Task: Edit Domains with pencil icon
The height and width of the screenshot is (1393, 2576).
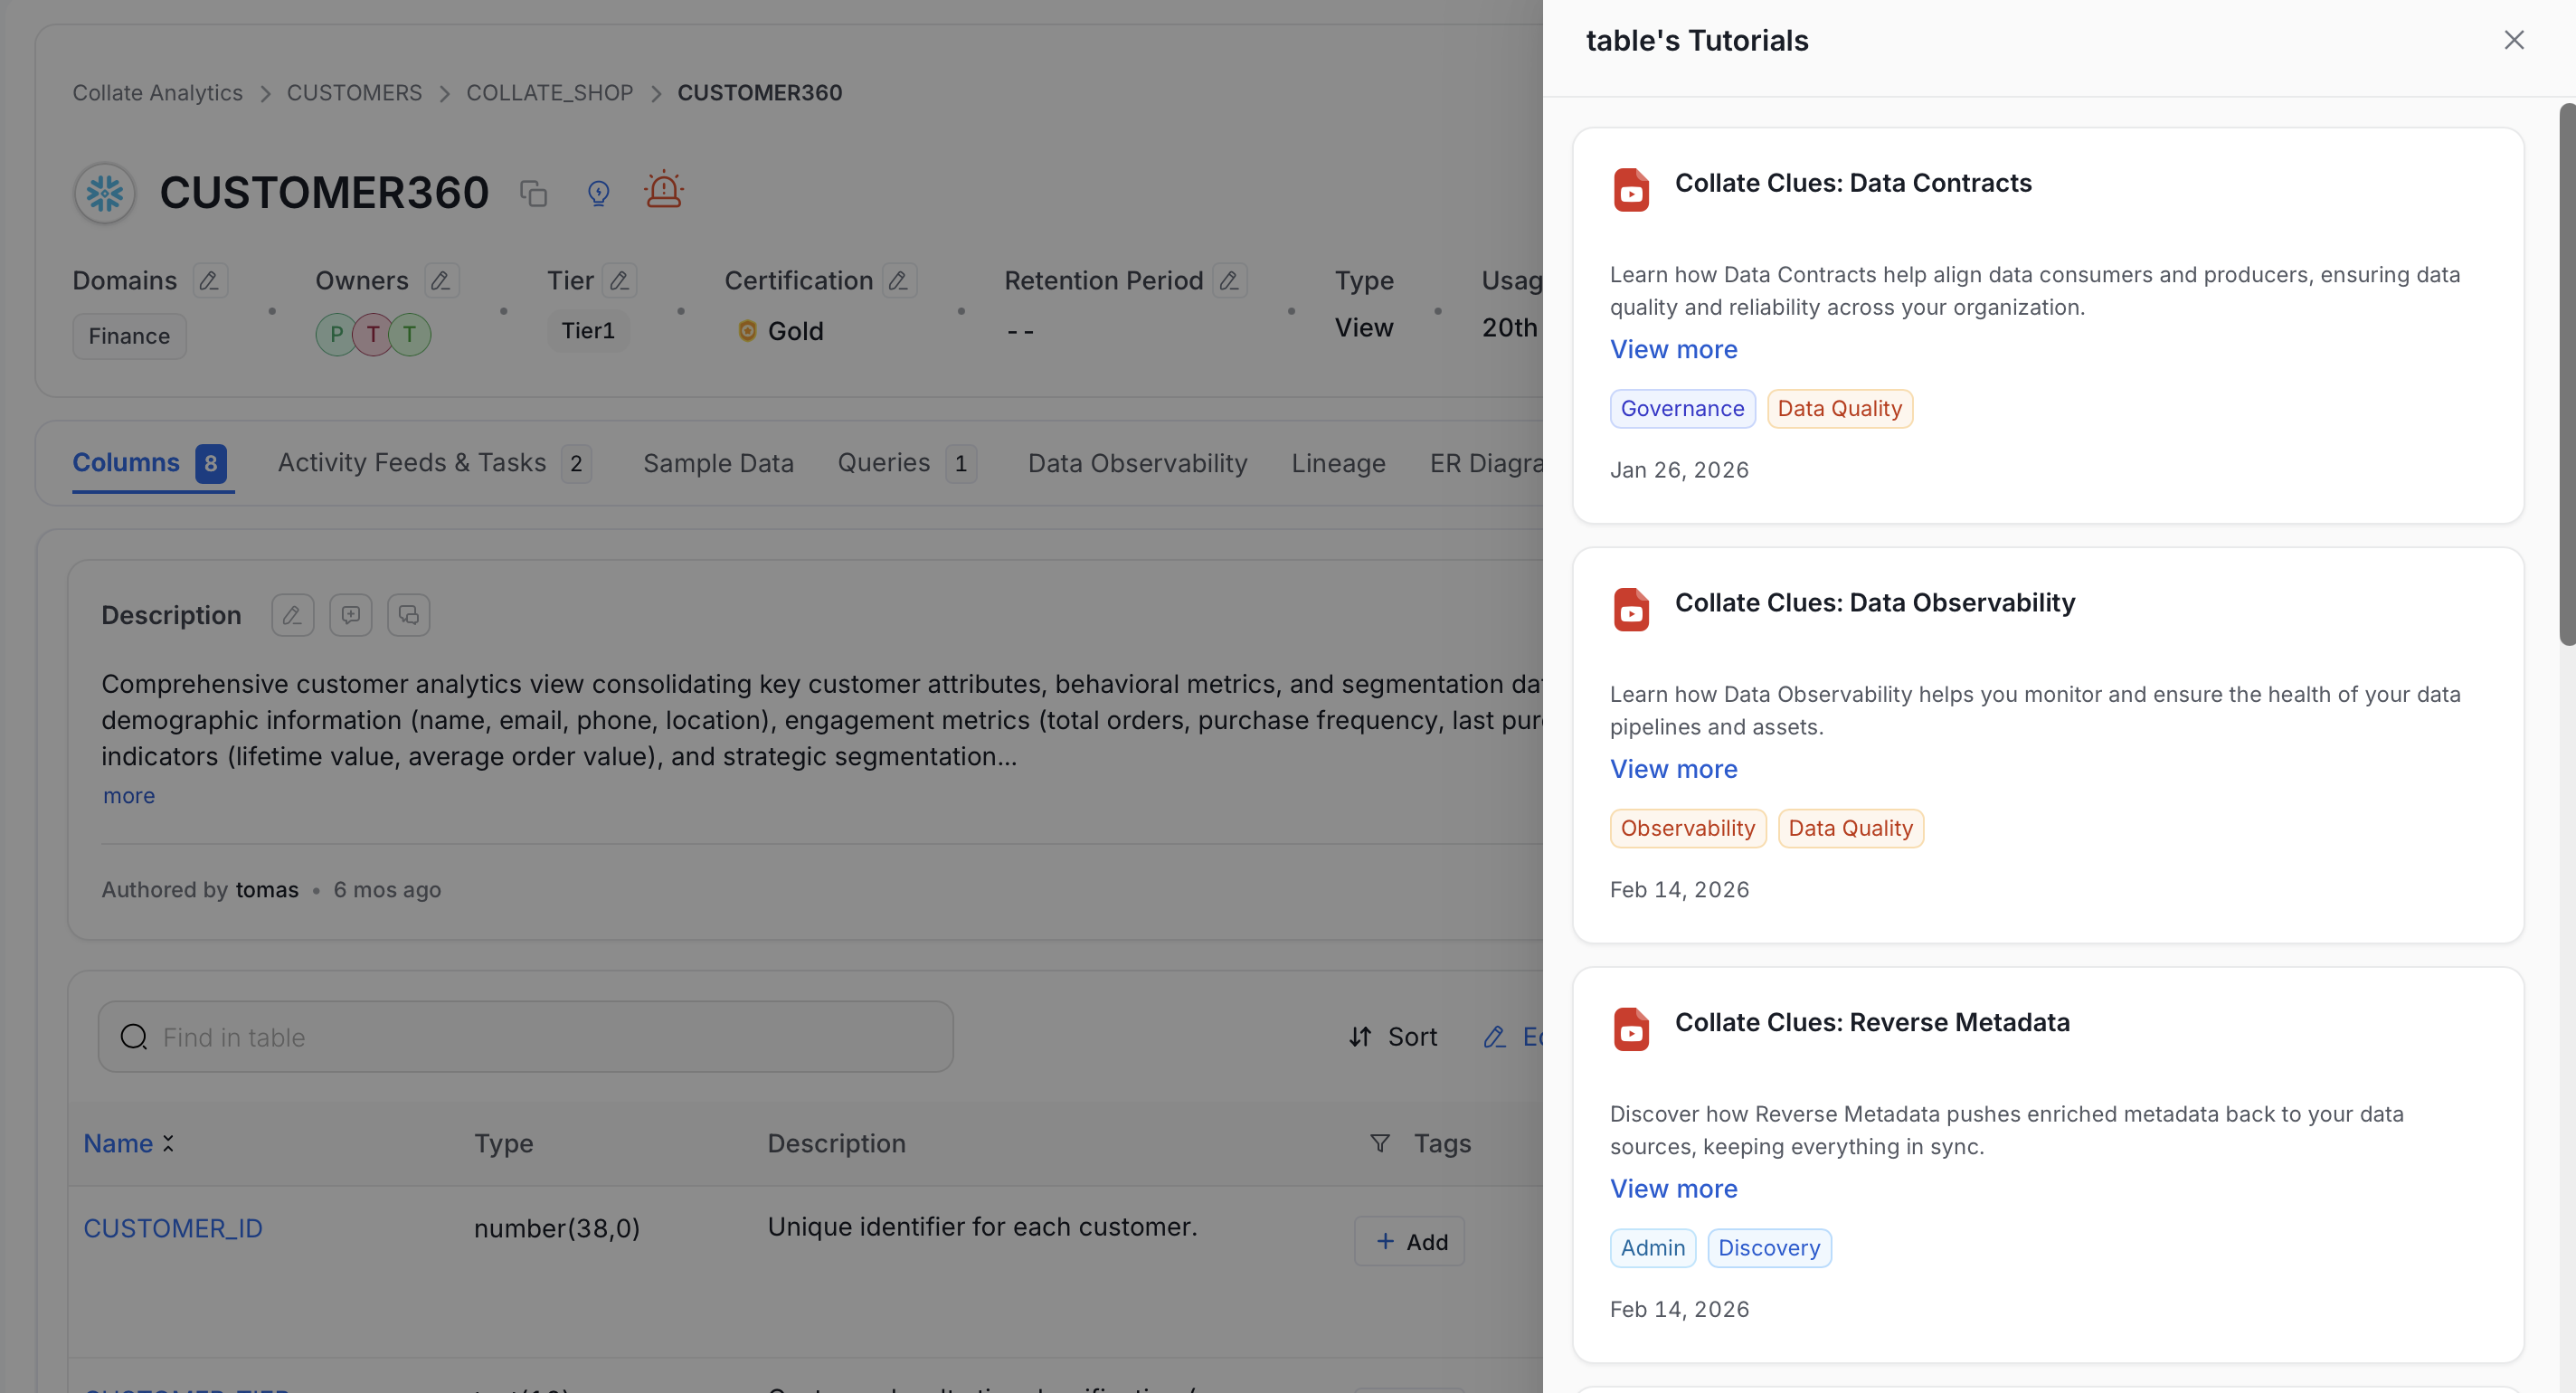Action: [x=209, y=281]
